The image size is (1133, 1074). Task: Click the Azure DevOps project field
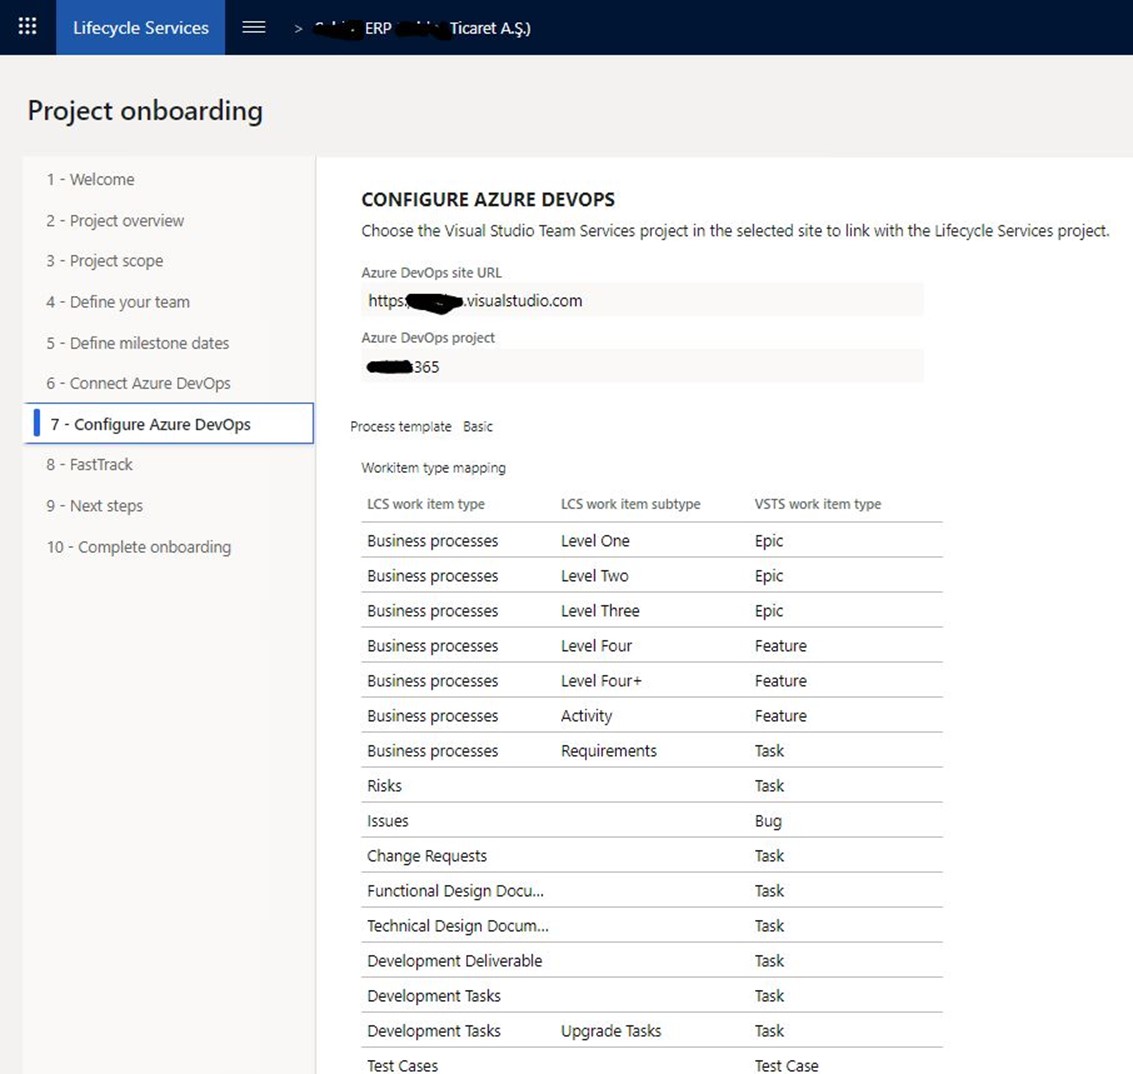(x=642, y=366)
